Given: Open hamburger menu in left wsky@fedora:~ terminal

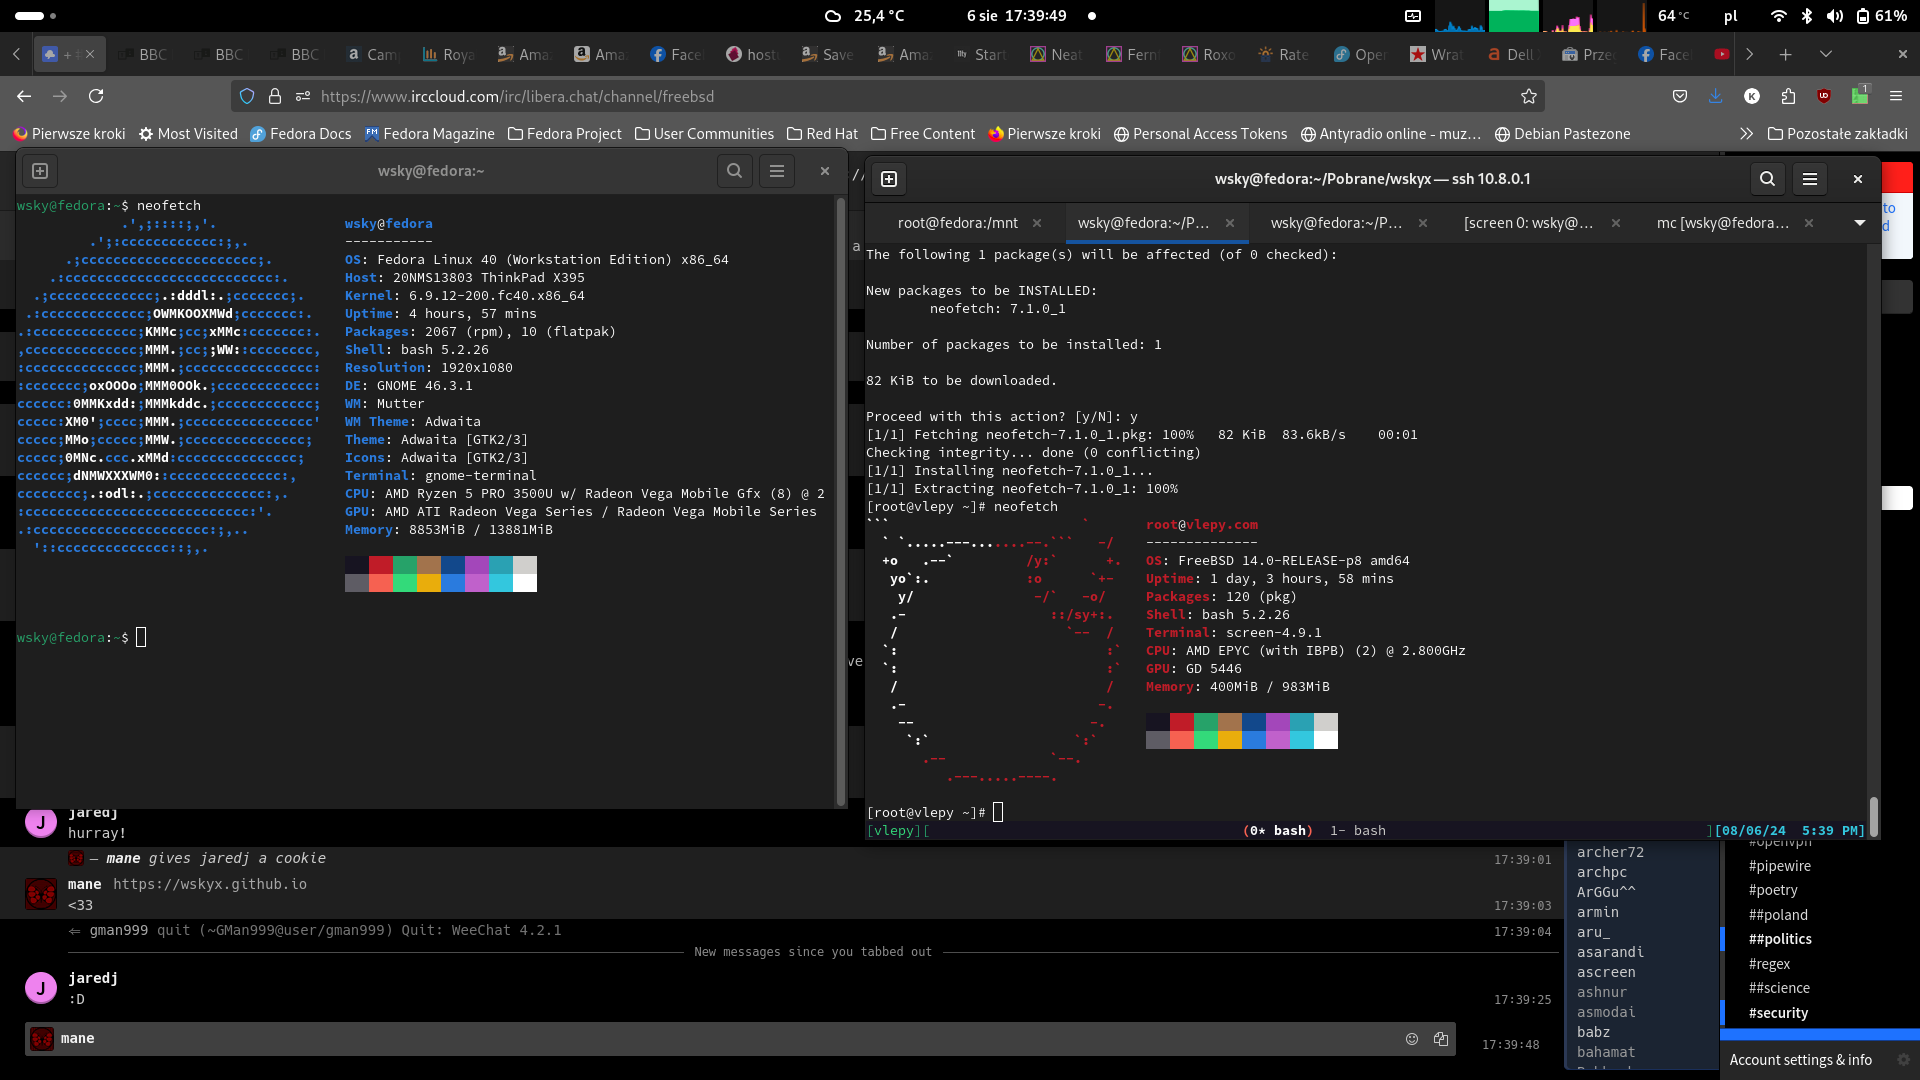Looking at the screenshot, I should 777,171.
